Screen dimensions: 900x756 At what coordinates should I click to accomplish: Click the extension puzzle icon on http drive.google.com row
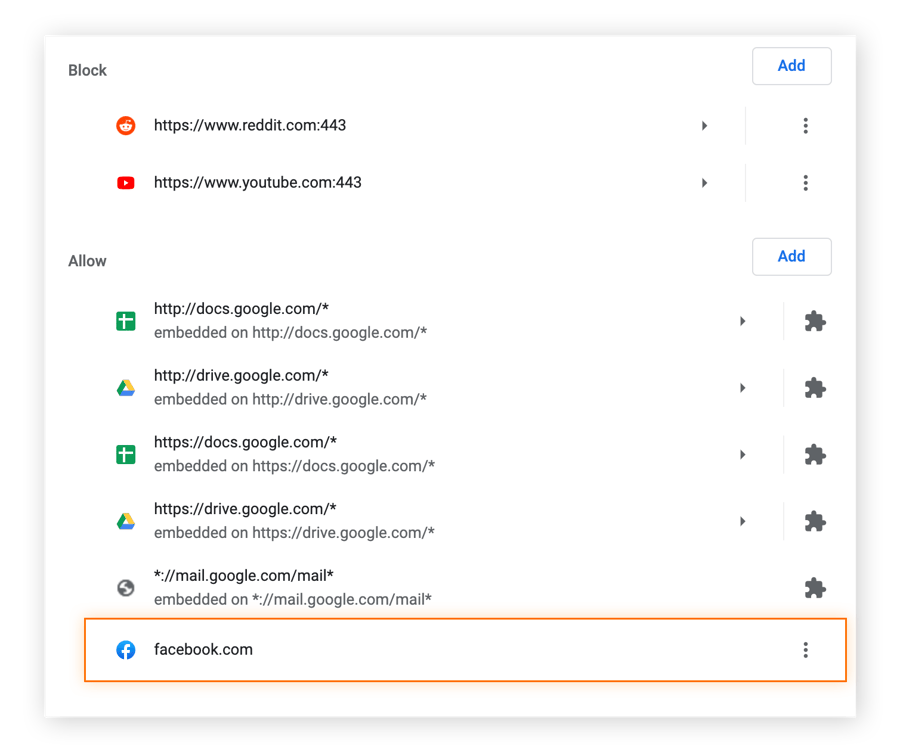815,387
